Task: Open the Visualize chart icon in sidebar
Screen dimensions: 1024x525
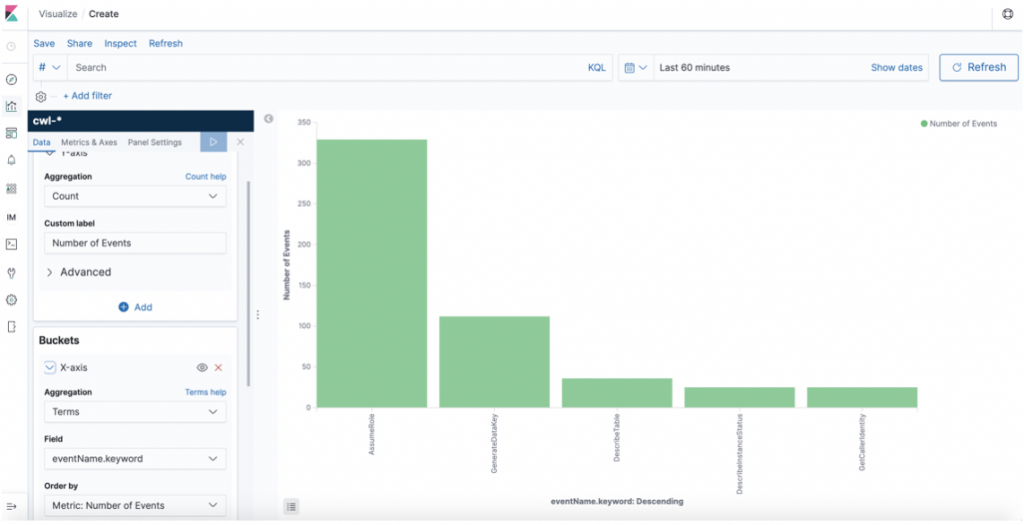Action: (x=11, y=106)
